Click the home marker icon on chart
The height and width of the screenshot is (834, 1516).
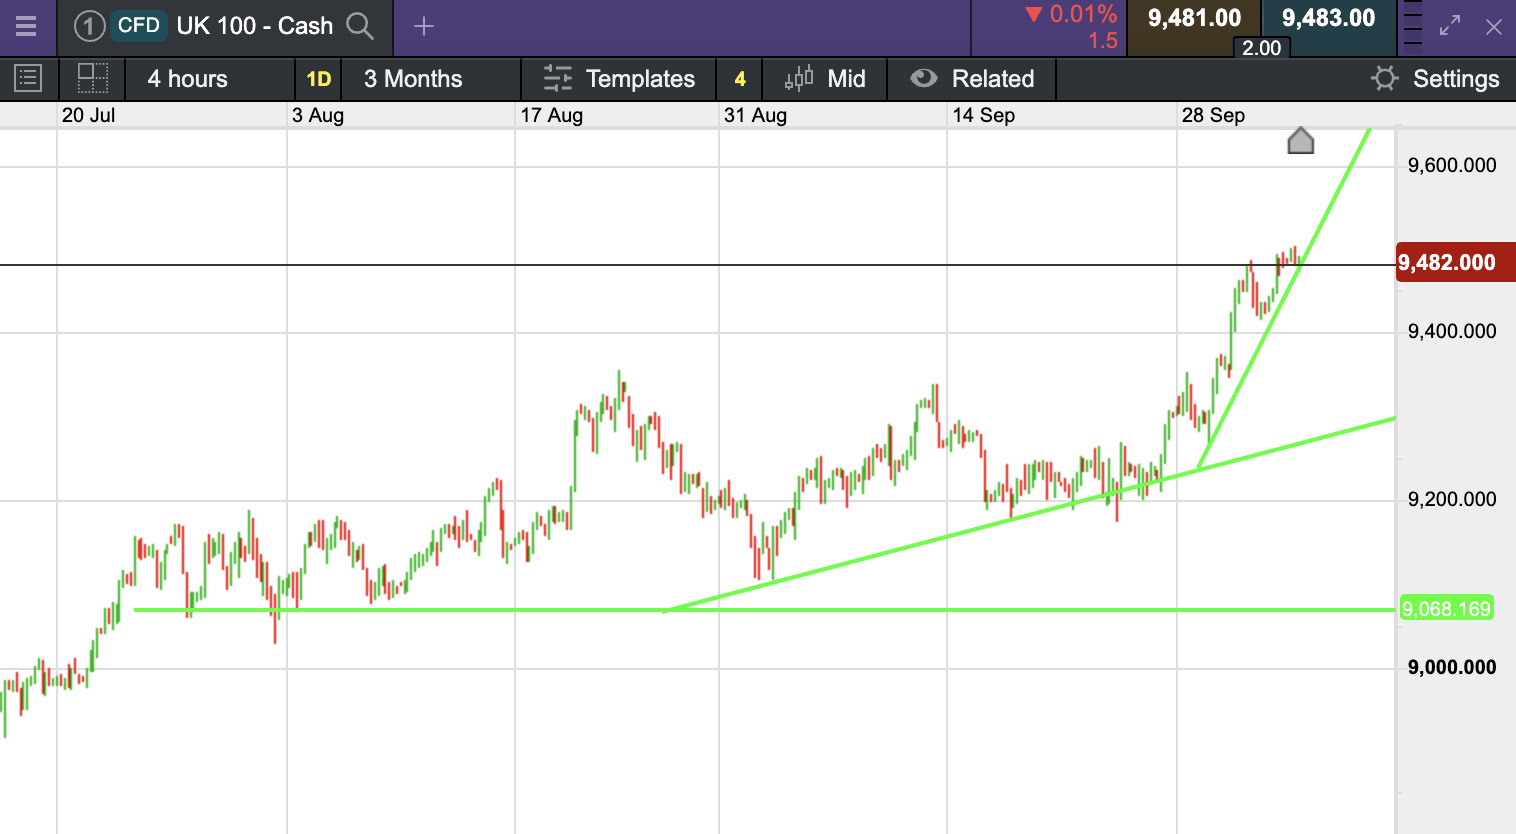pos(1300,141)
